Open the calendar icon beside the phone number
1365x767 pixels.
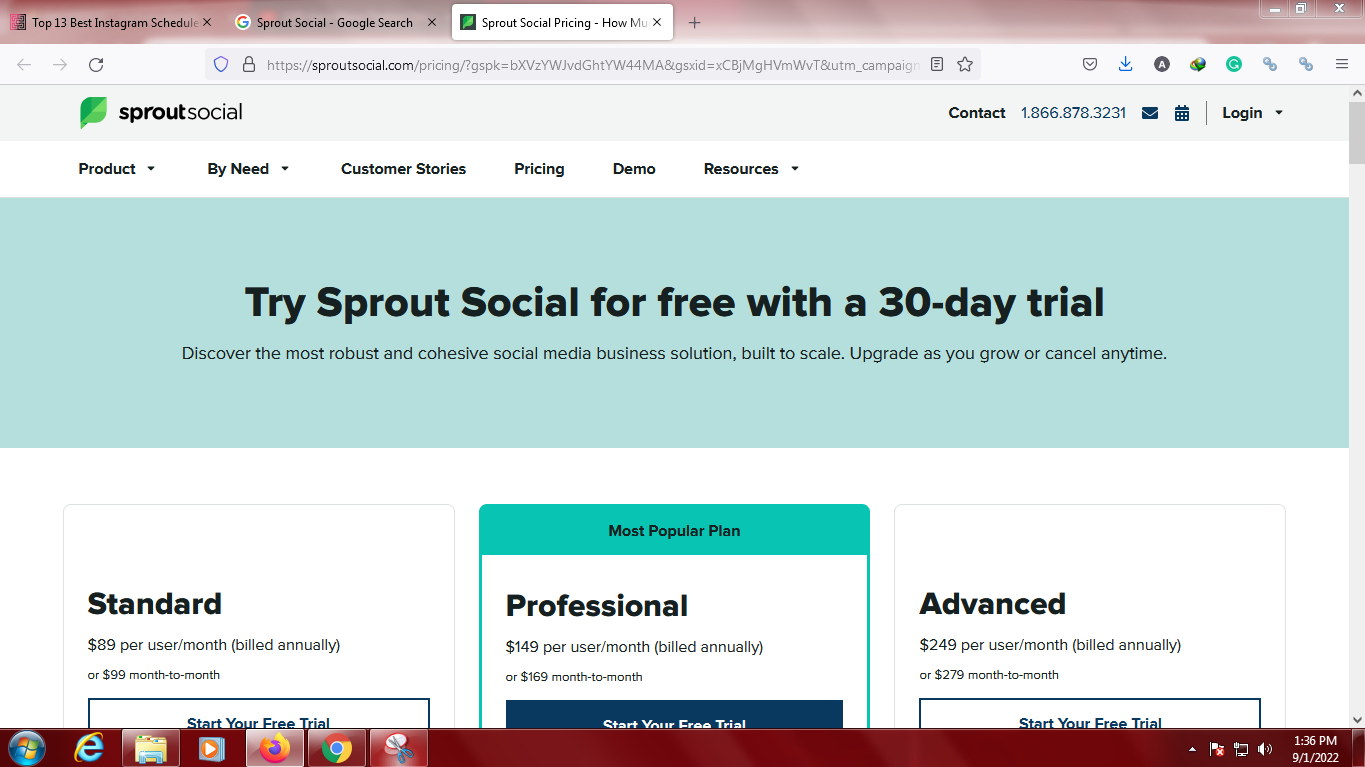click(1182, 113)
